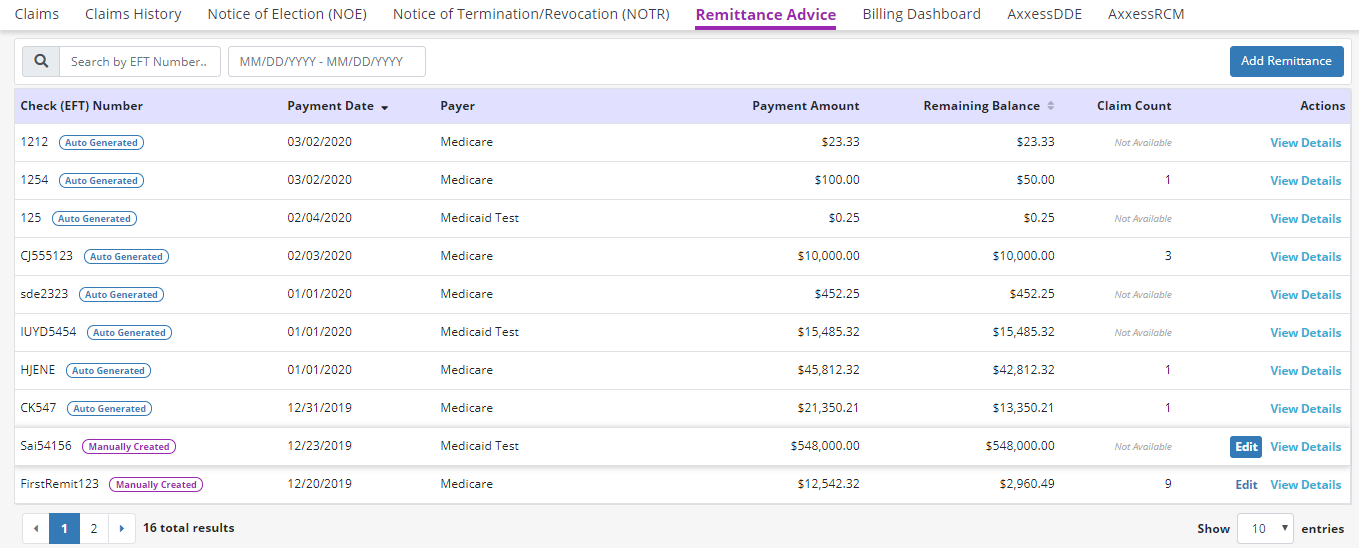Sort by Remaining Balance arrows
This screenshot has height=548, width=1359.
click(1051, 106)
